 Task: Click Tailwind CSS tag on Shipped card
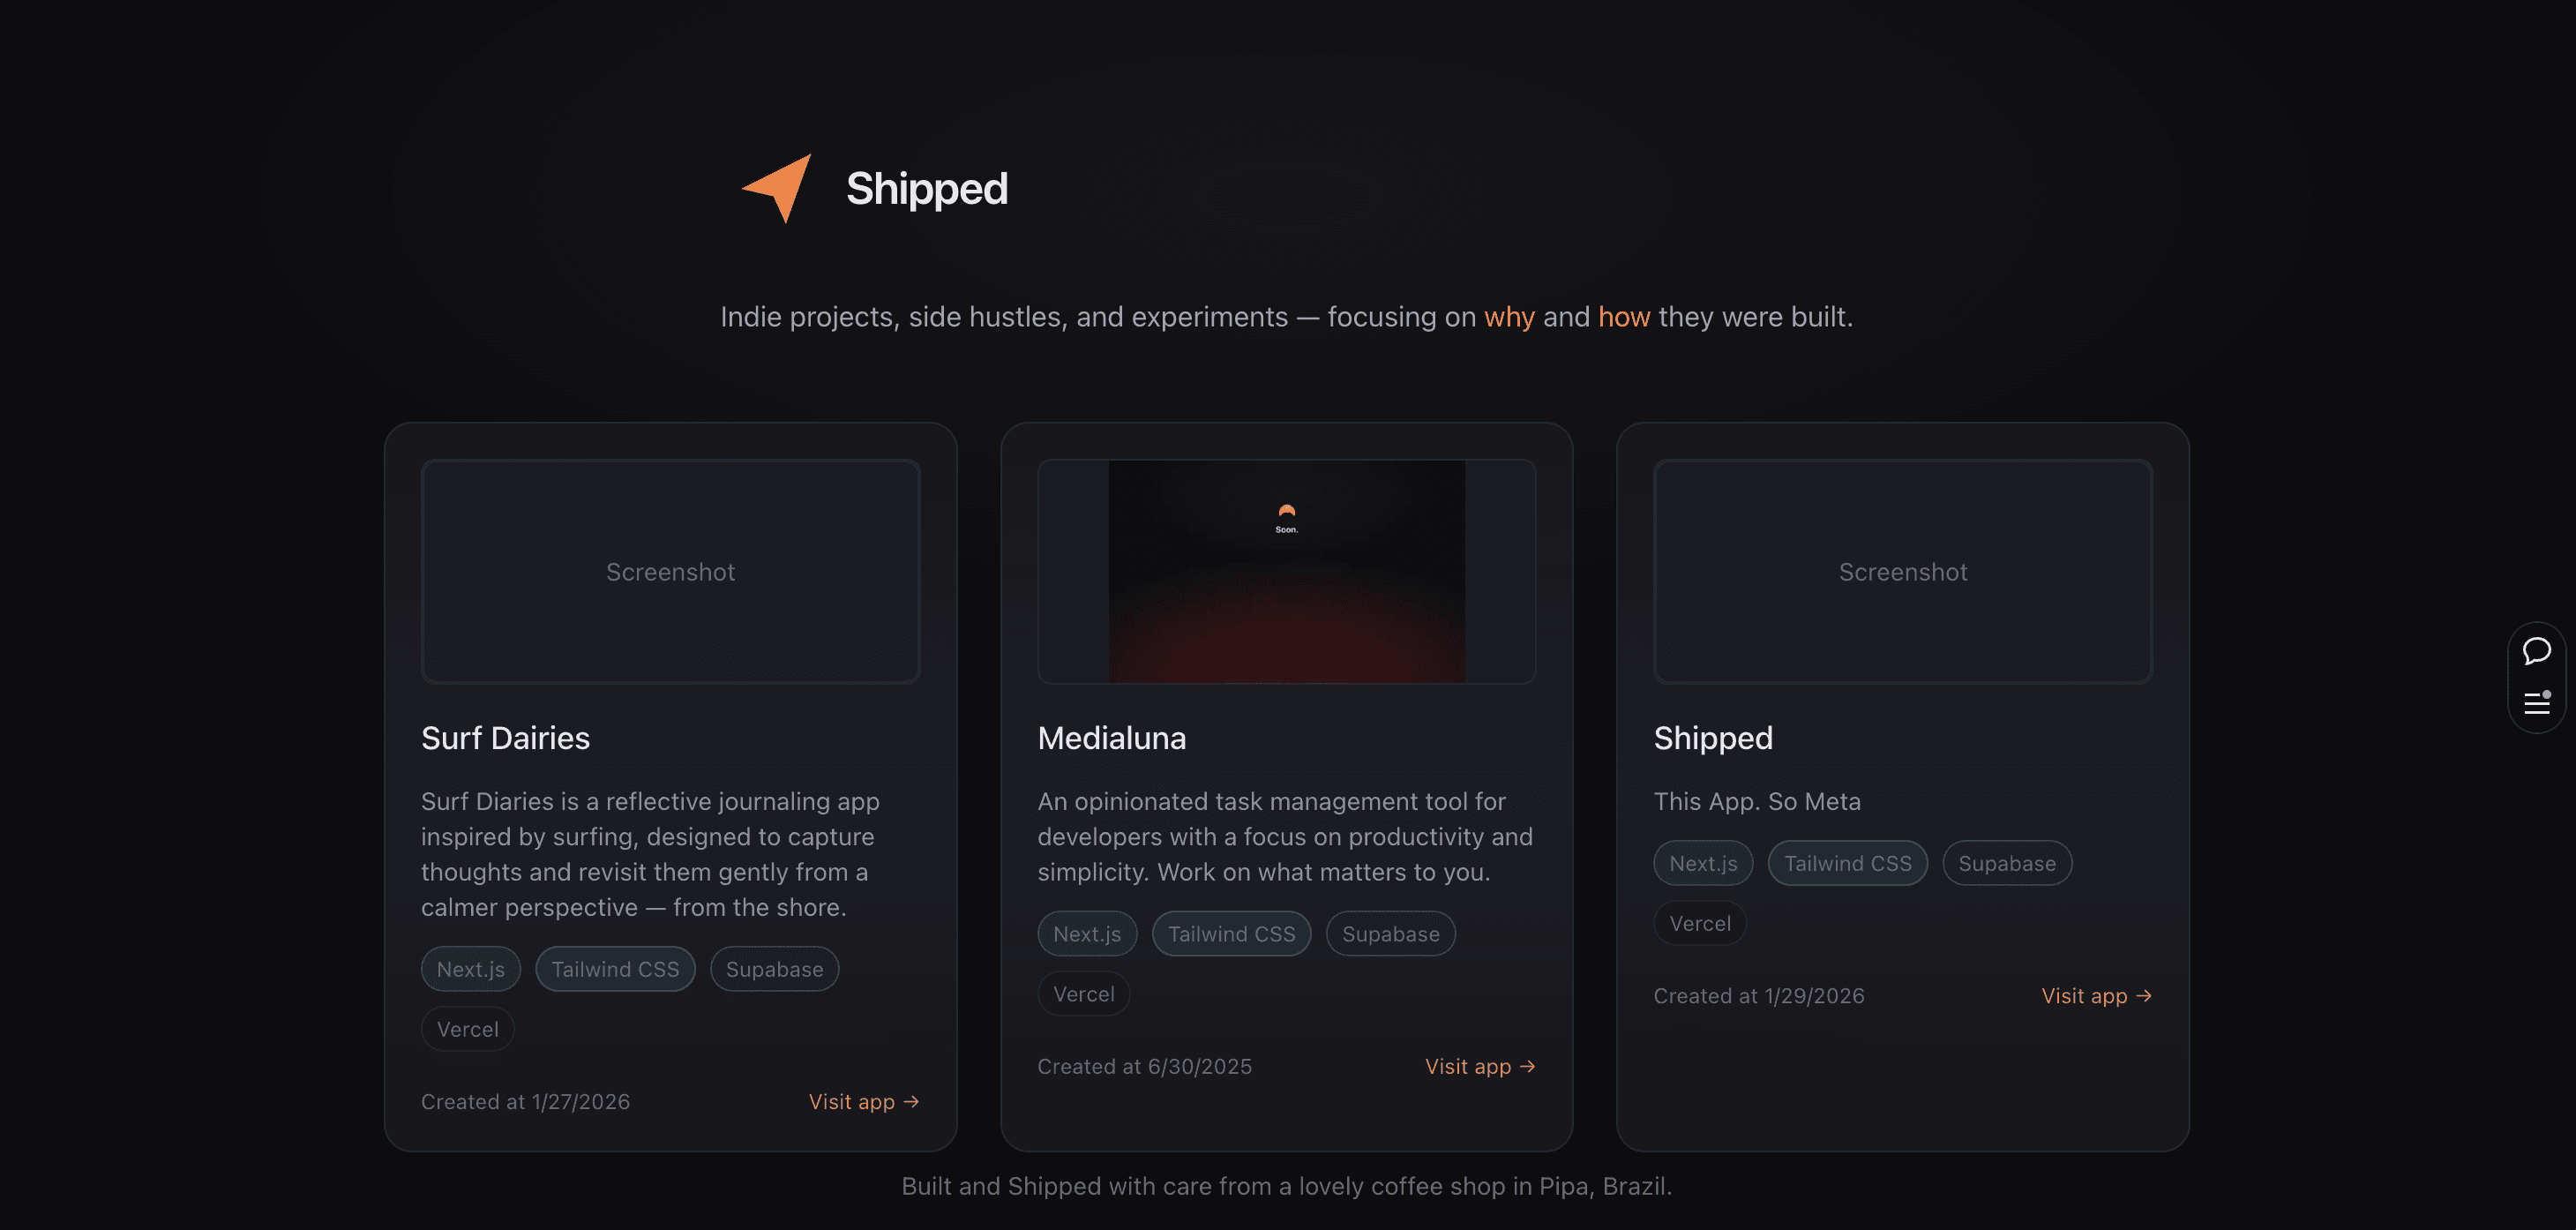click(x=1847, y=863)
